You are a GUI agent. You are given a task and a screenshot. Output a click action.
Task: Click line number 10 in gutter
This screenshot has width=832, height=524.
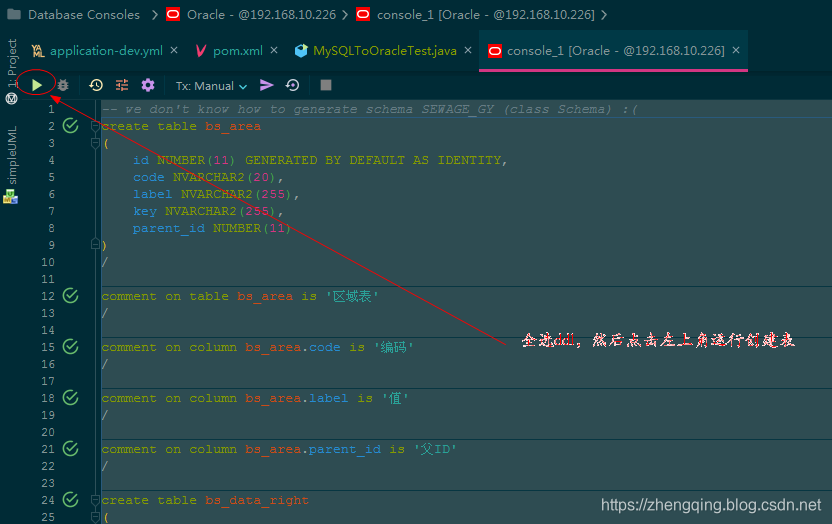pos(48,262)
